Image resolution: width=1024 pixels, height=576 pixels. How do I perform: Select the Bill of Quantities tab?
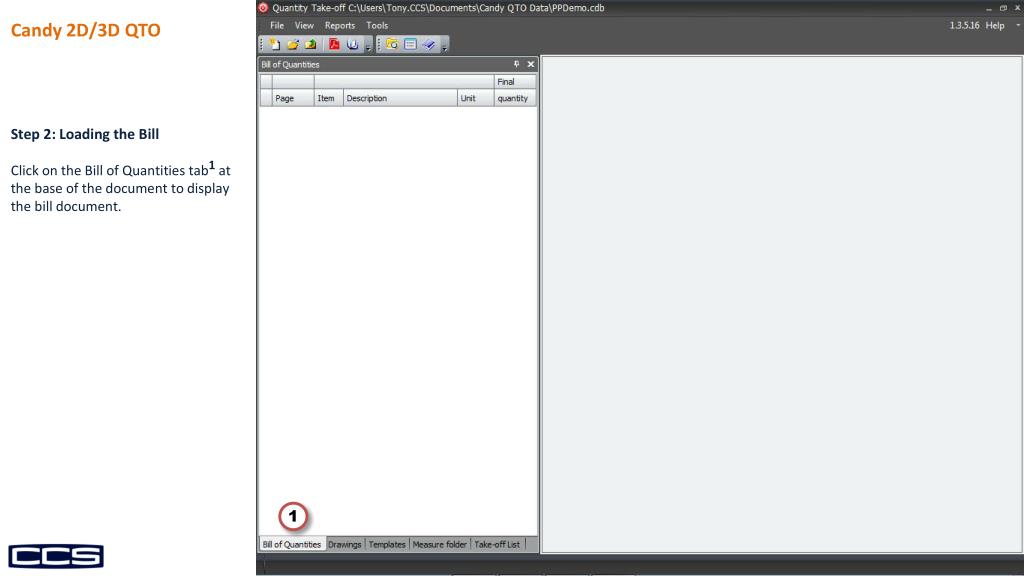(291, 544)
